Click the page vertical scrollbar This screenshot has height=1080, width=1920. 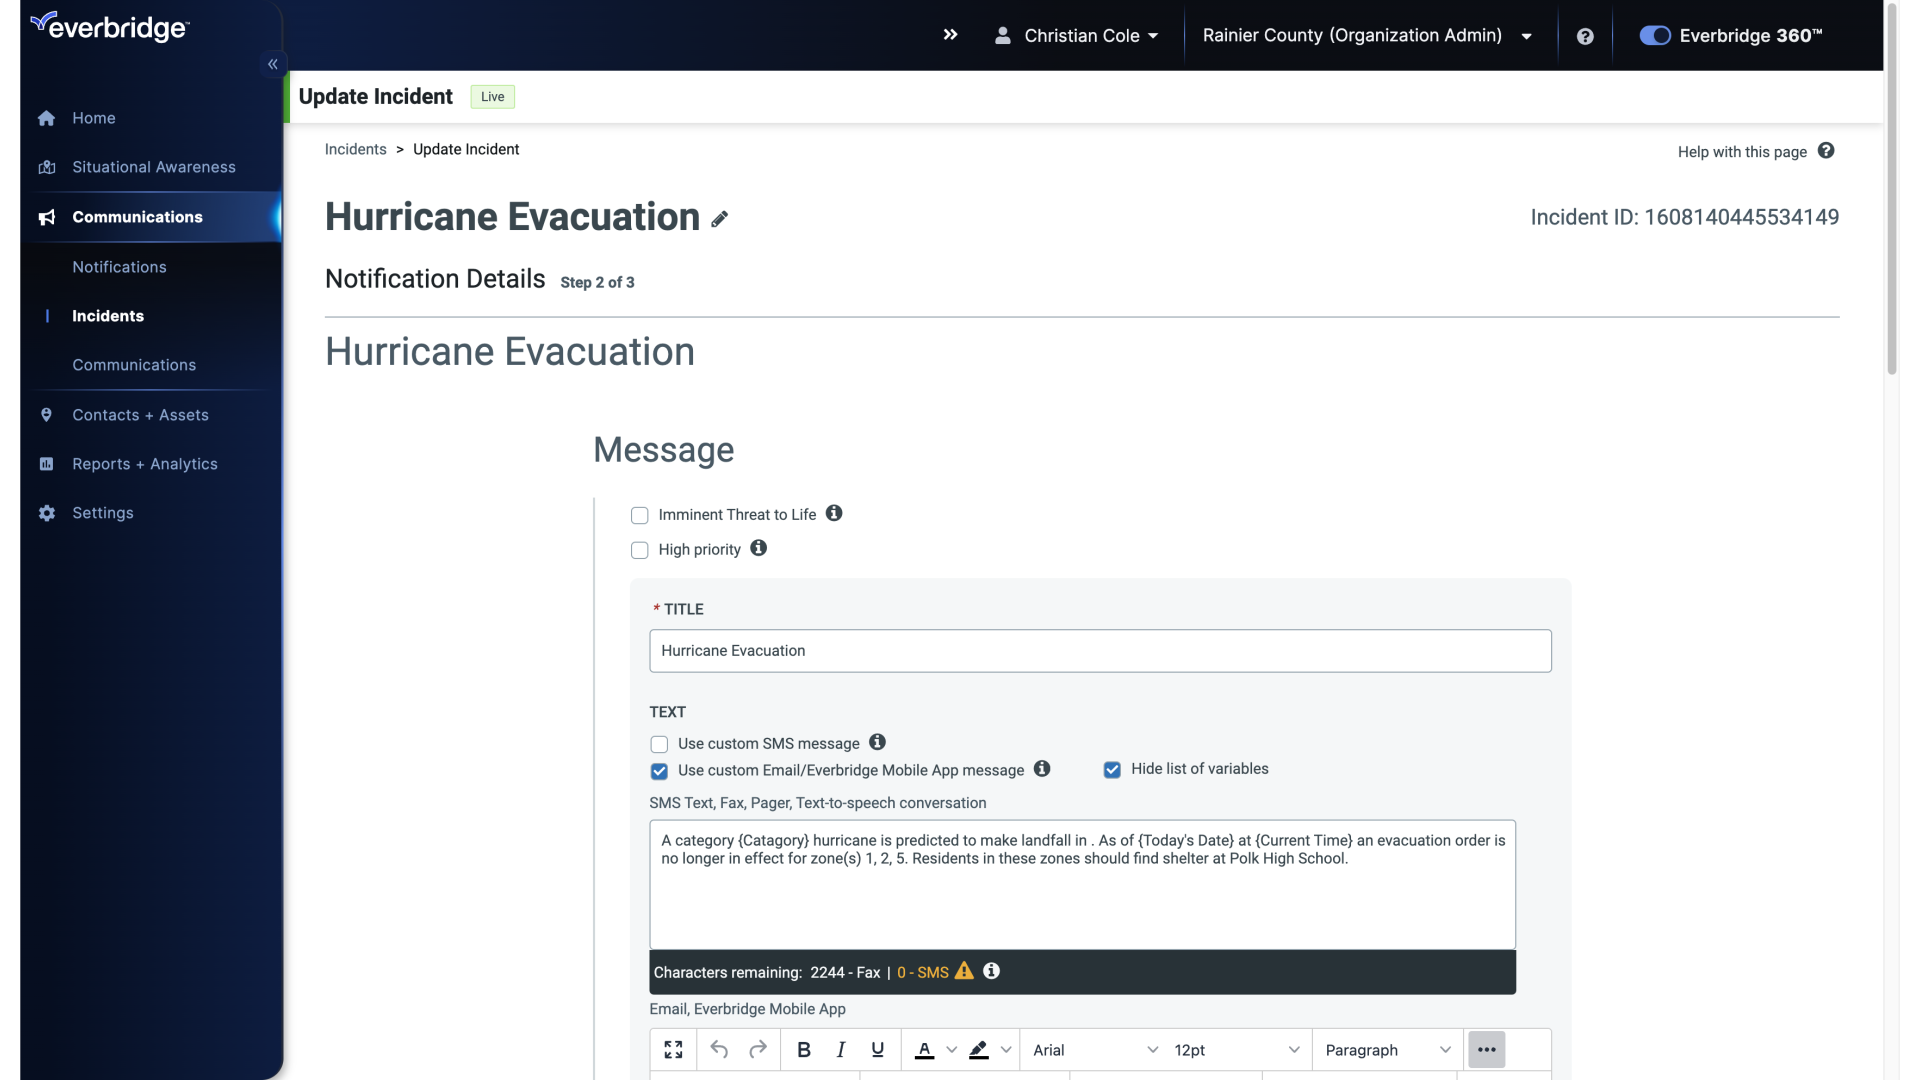coord(1891,190)
